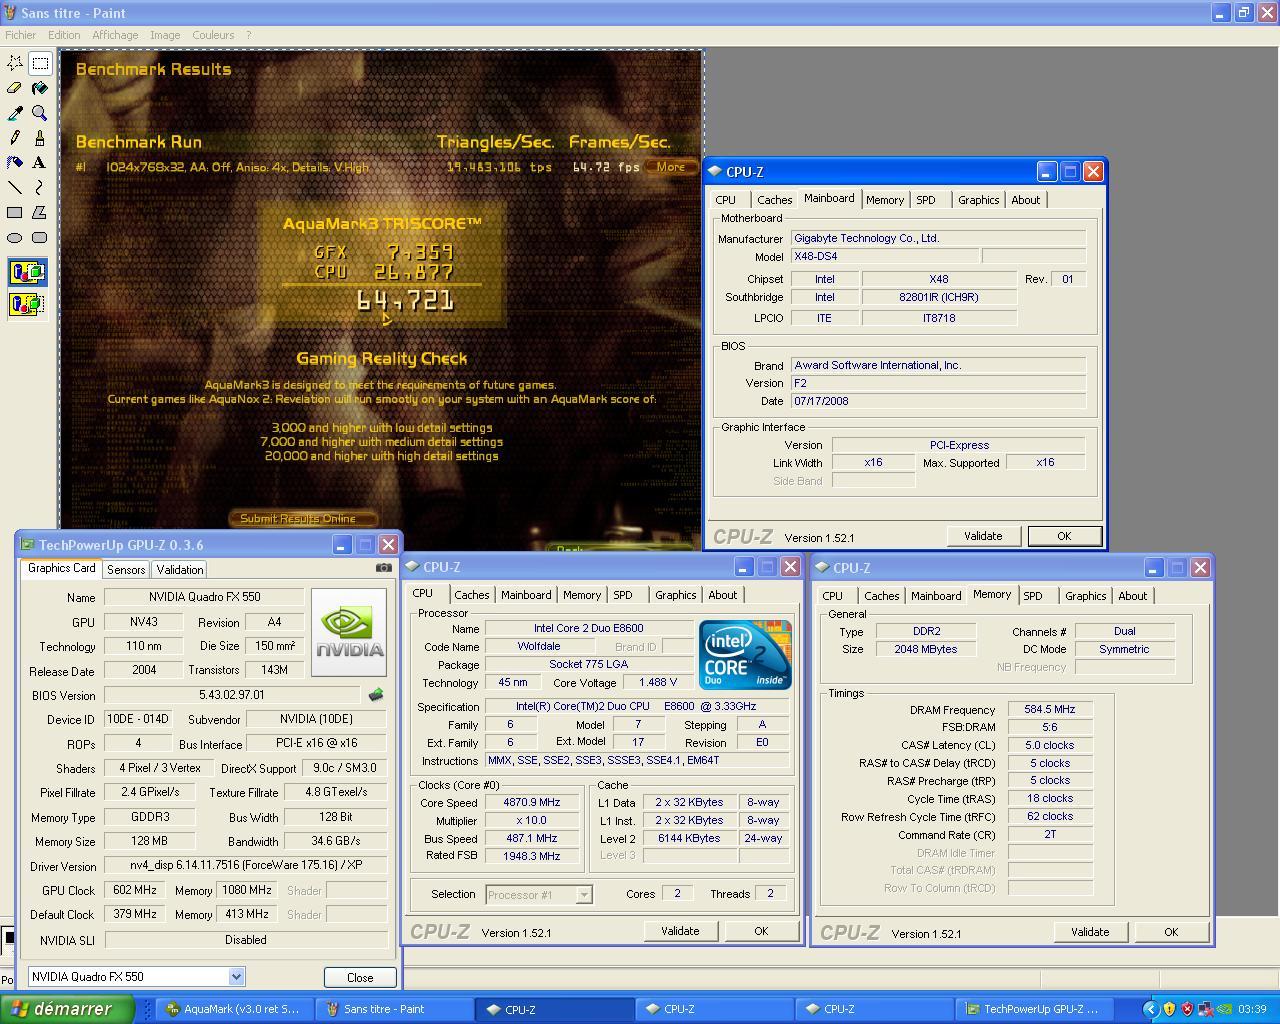
Task: Click Validate in Mainboard CPU-Z window
Action: (x=983, y=536)
